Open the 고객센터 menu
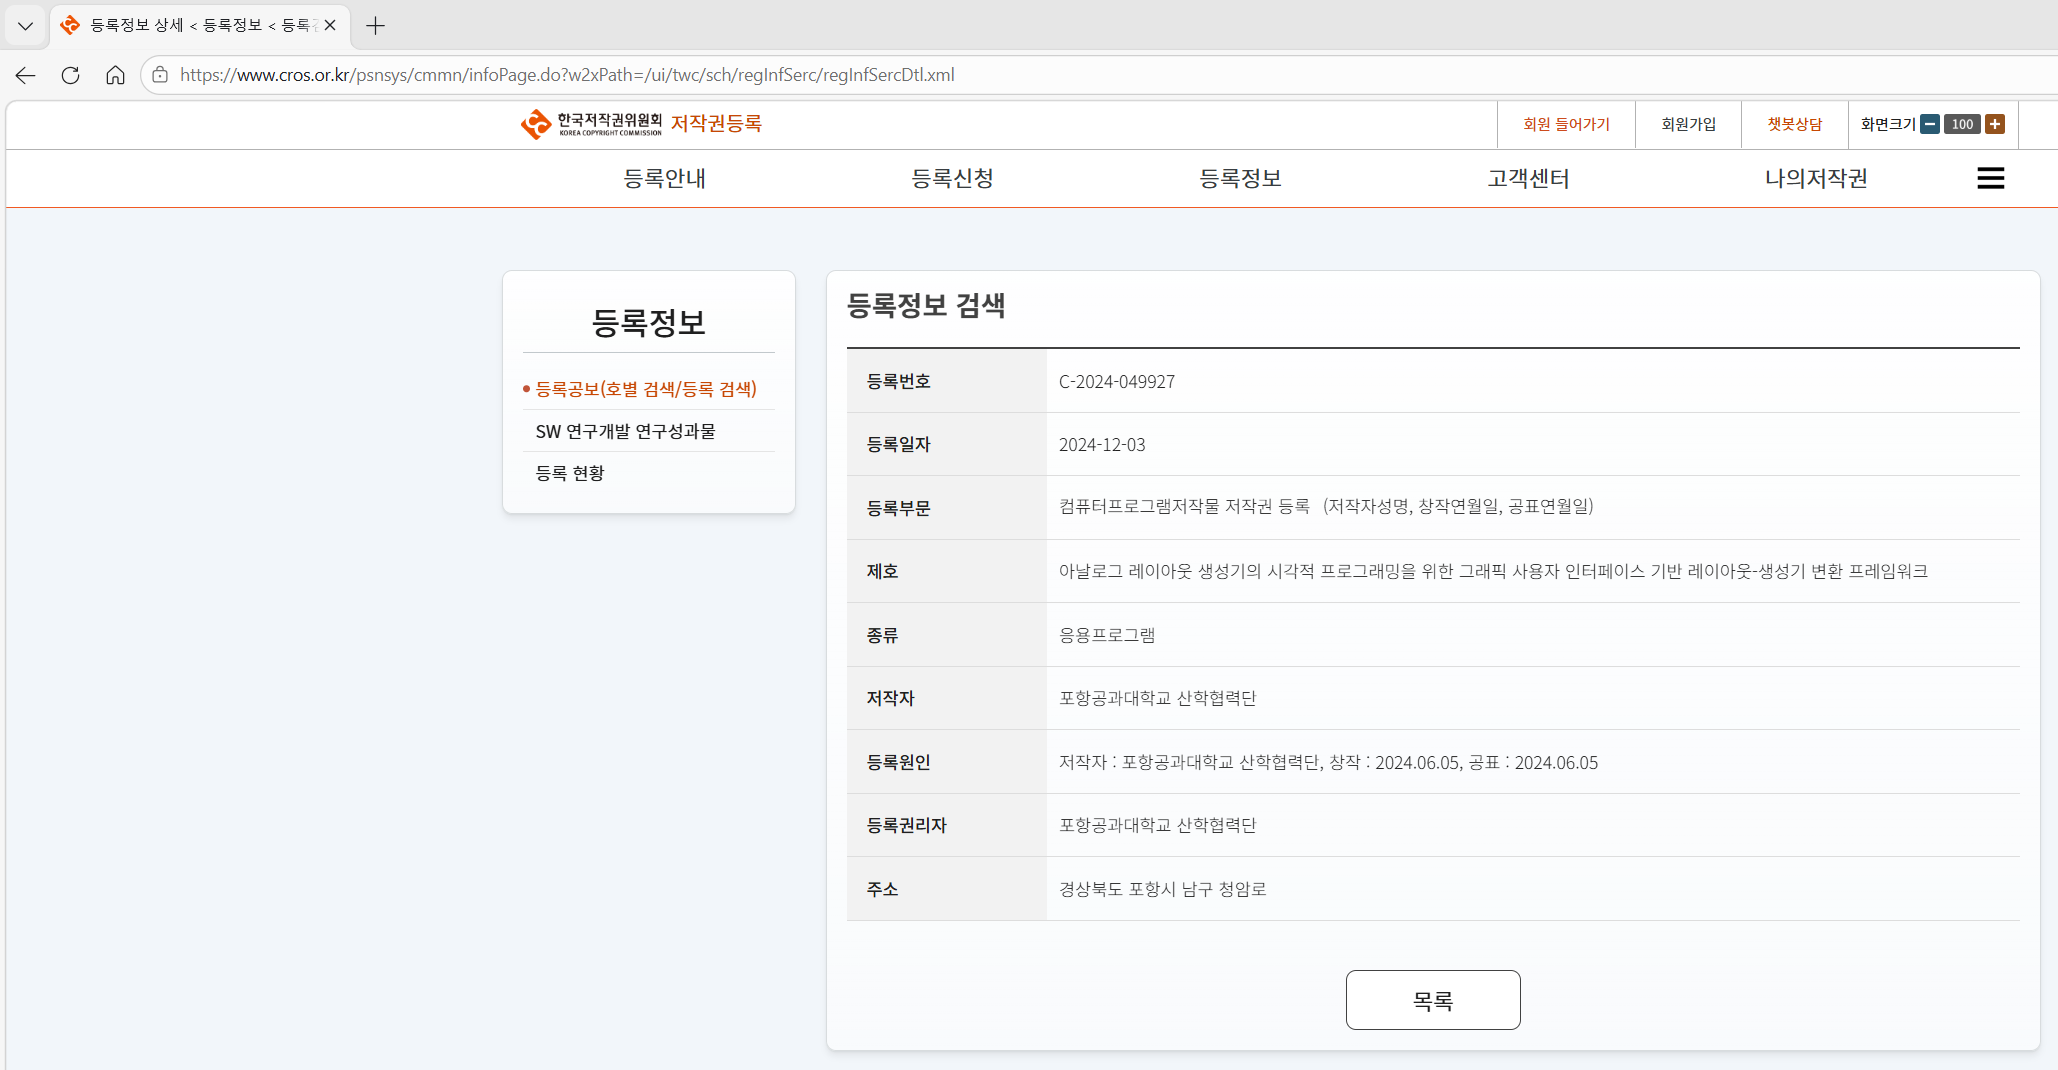 tap(1528, 178)
